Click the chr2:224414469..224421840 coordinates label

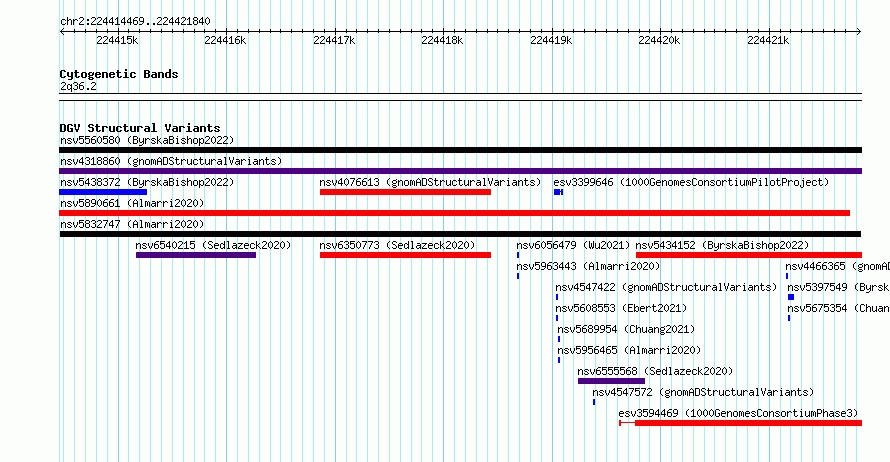pos(135,21)
